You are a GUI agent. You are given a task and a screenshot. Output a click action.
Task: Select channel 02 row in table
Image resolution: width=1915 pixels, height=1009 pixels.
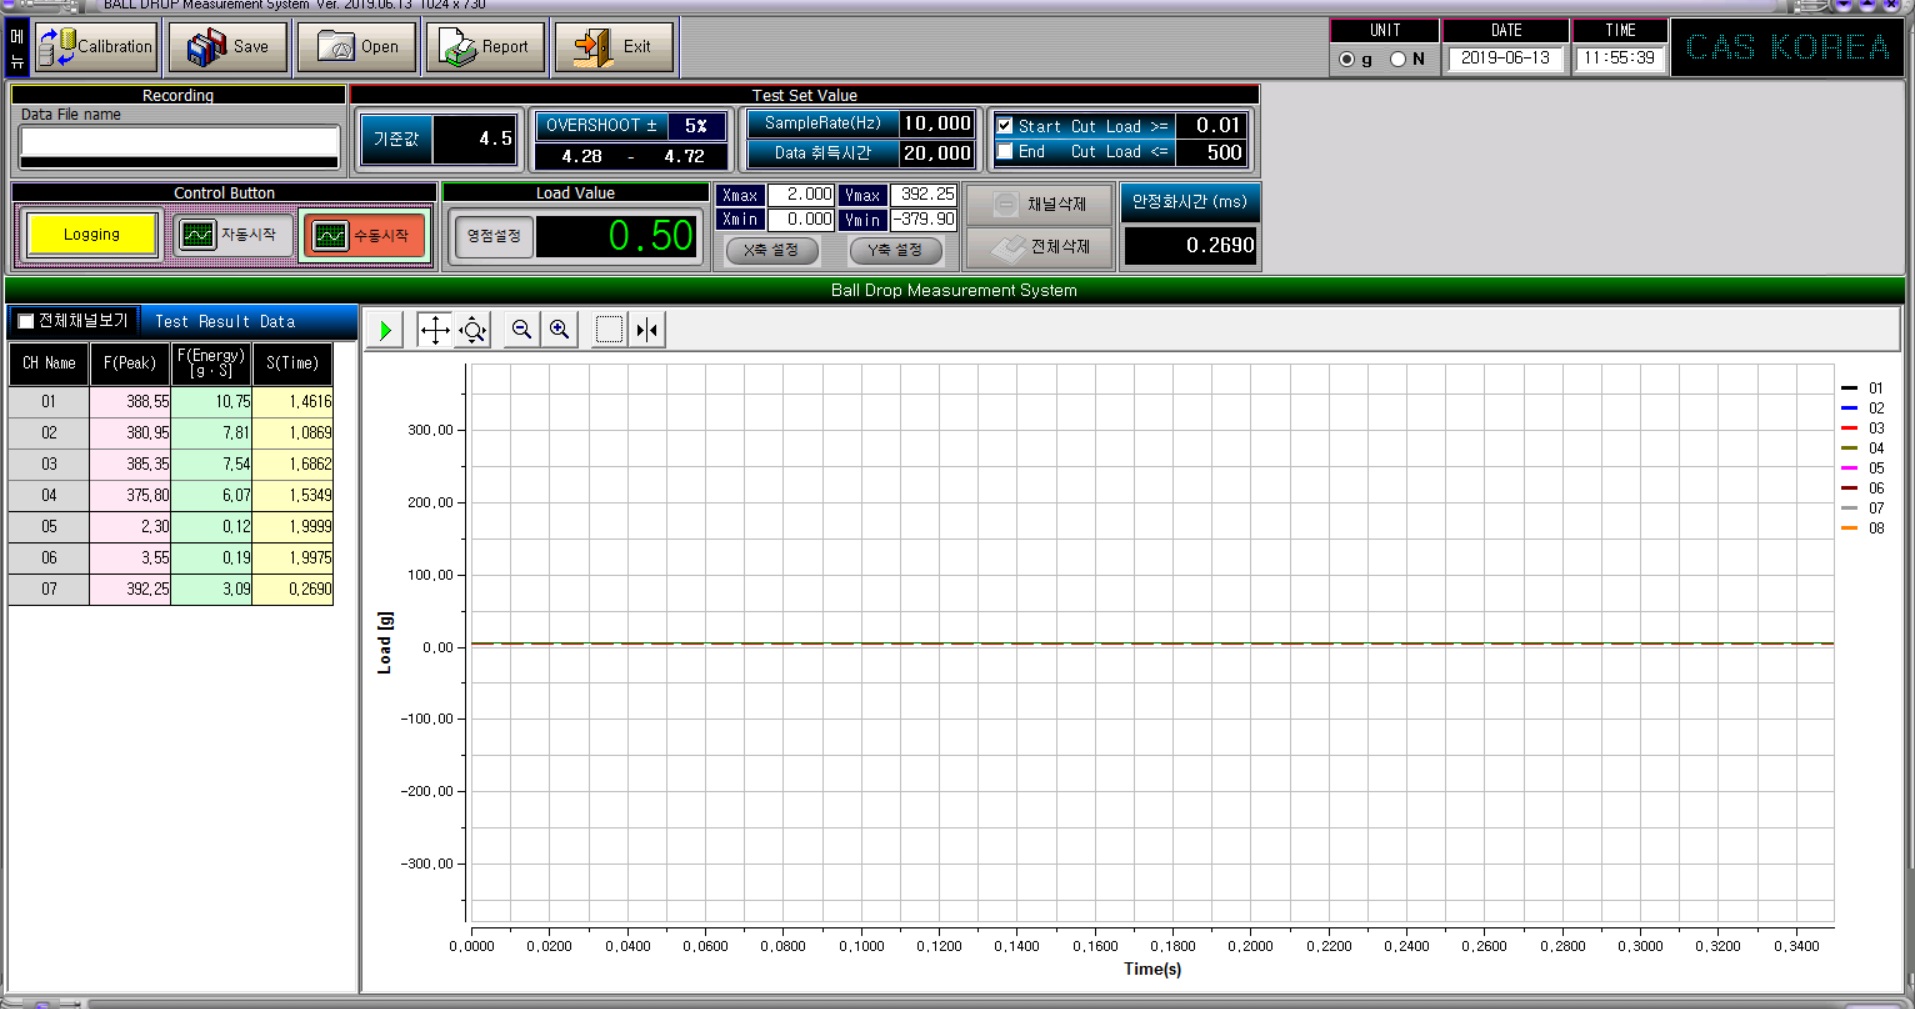[171, 433]
